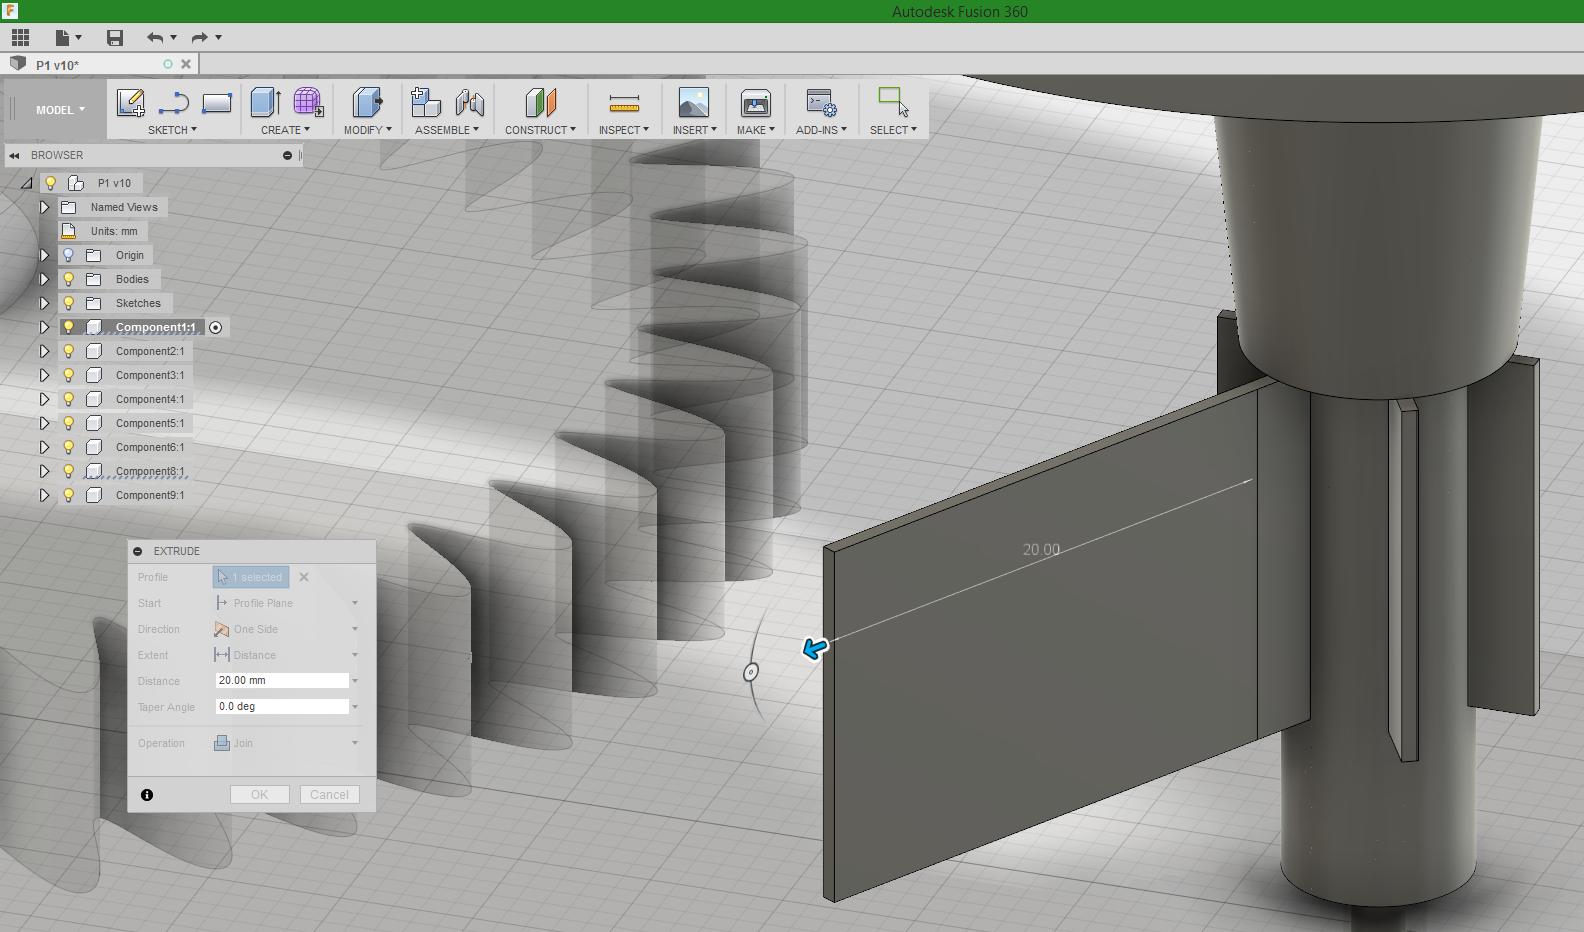Click the Undo arrow

coord(155,38)
